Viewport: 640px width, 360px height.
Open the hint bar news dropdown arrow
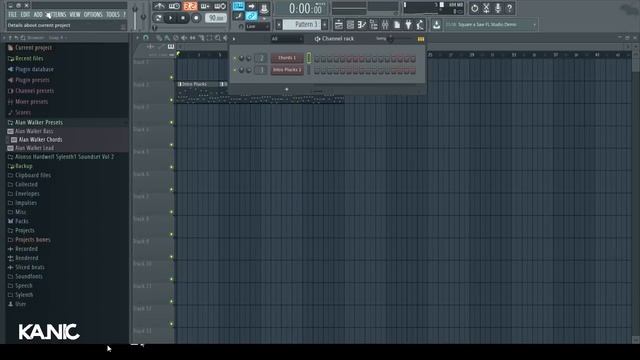tap(534, 25)
